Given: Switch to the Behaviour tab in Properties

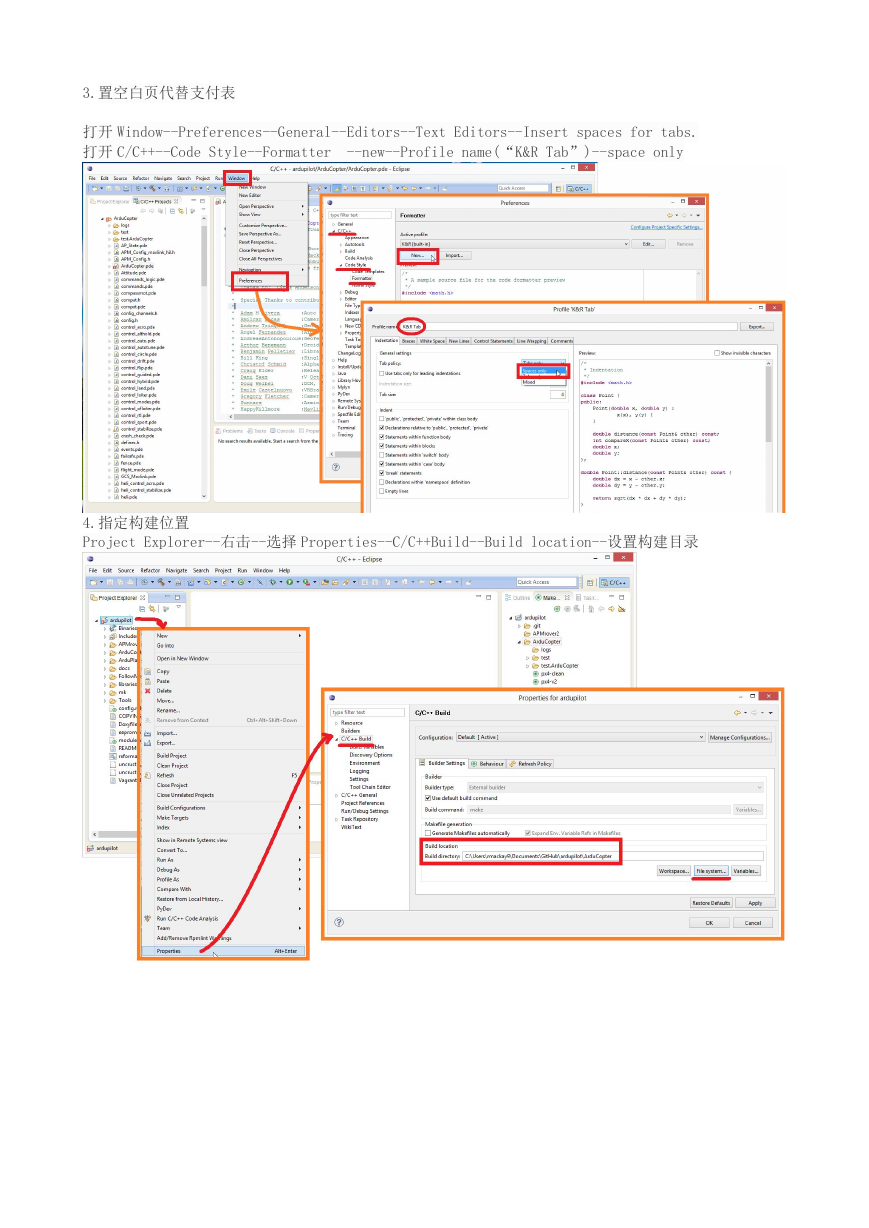Looking at the screenshot, I should tap(487, 763).
